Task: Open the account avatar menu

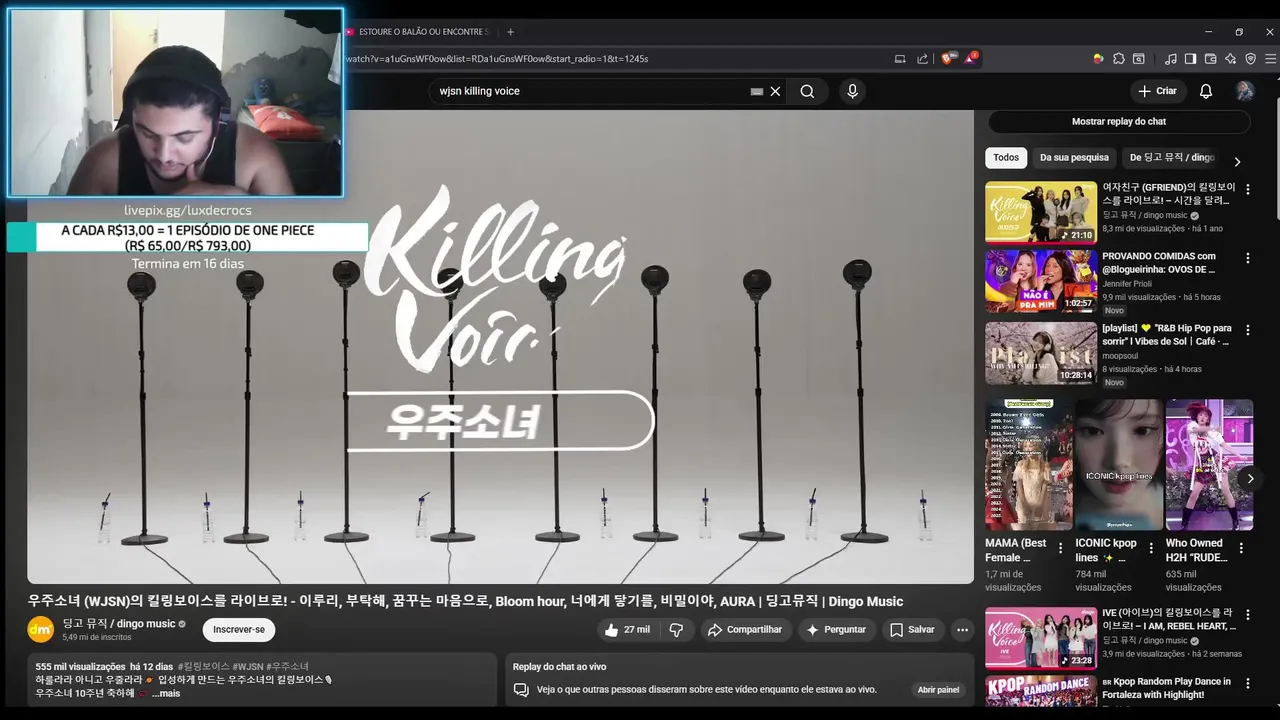Action: click(x=1245, y=91)
